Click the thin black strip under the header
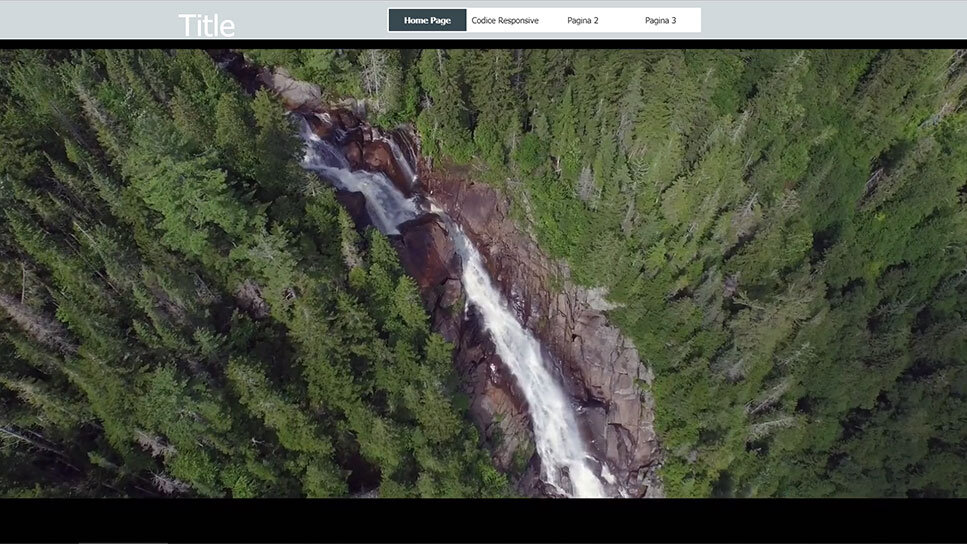Screen dimensions: 967x544 (x=483, y=44)
